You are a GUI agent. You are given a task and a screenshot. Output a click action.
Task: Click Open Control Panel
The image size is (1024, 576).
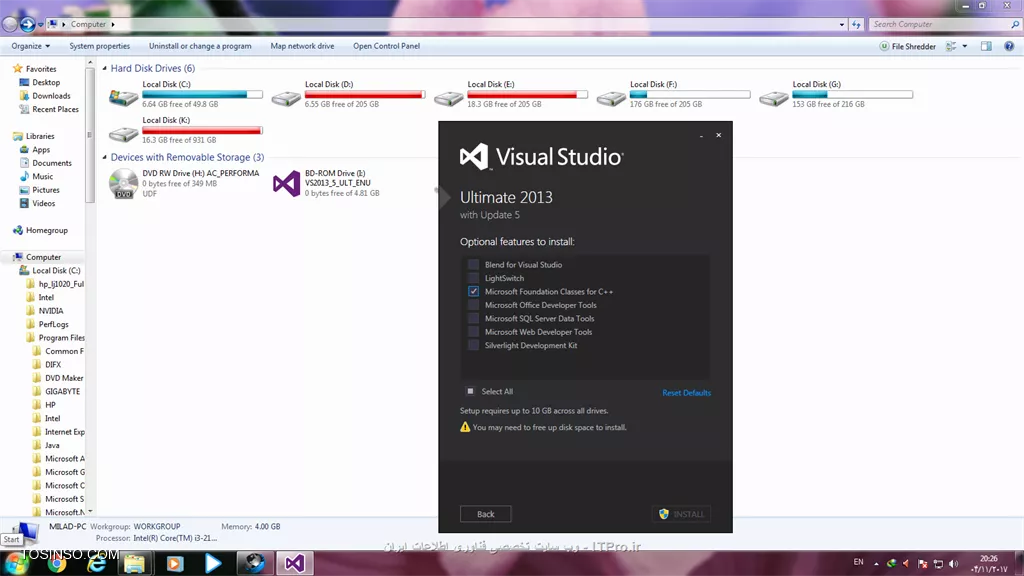(387, 46)
